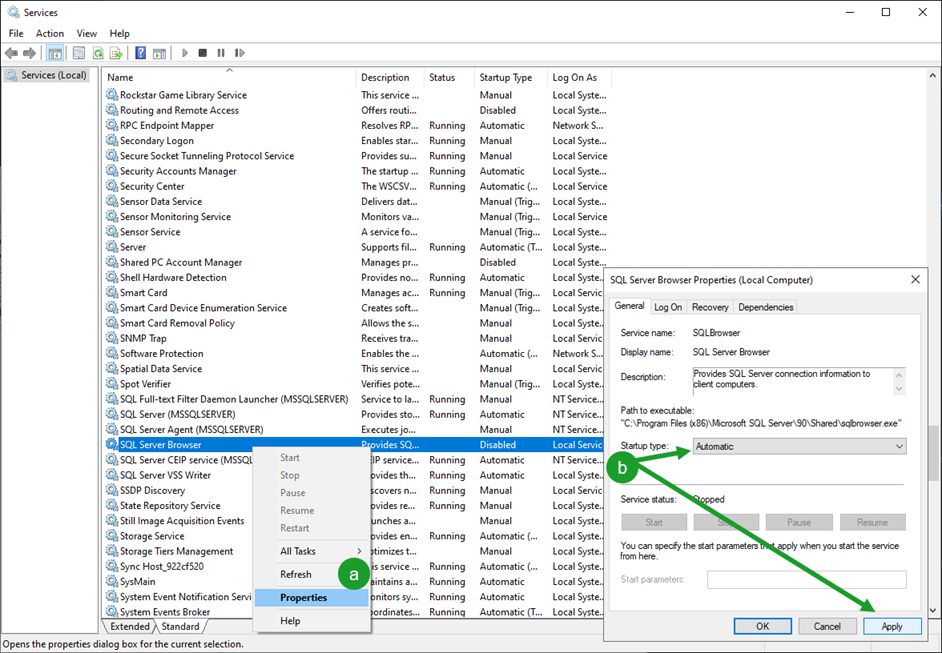Select the General tab in properties dialog

coord(629,306)
